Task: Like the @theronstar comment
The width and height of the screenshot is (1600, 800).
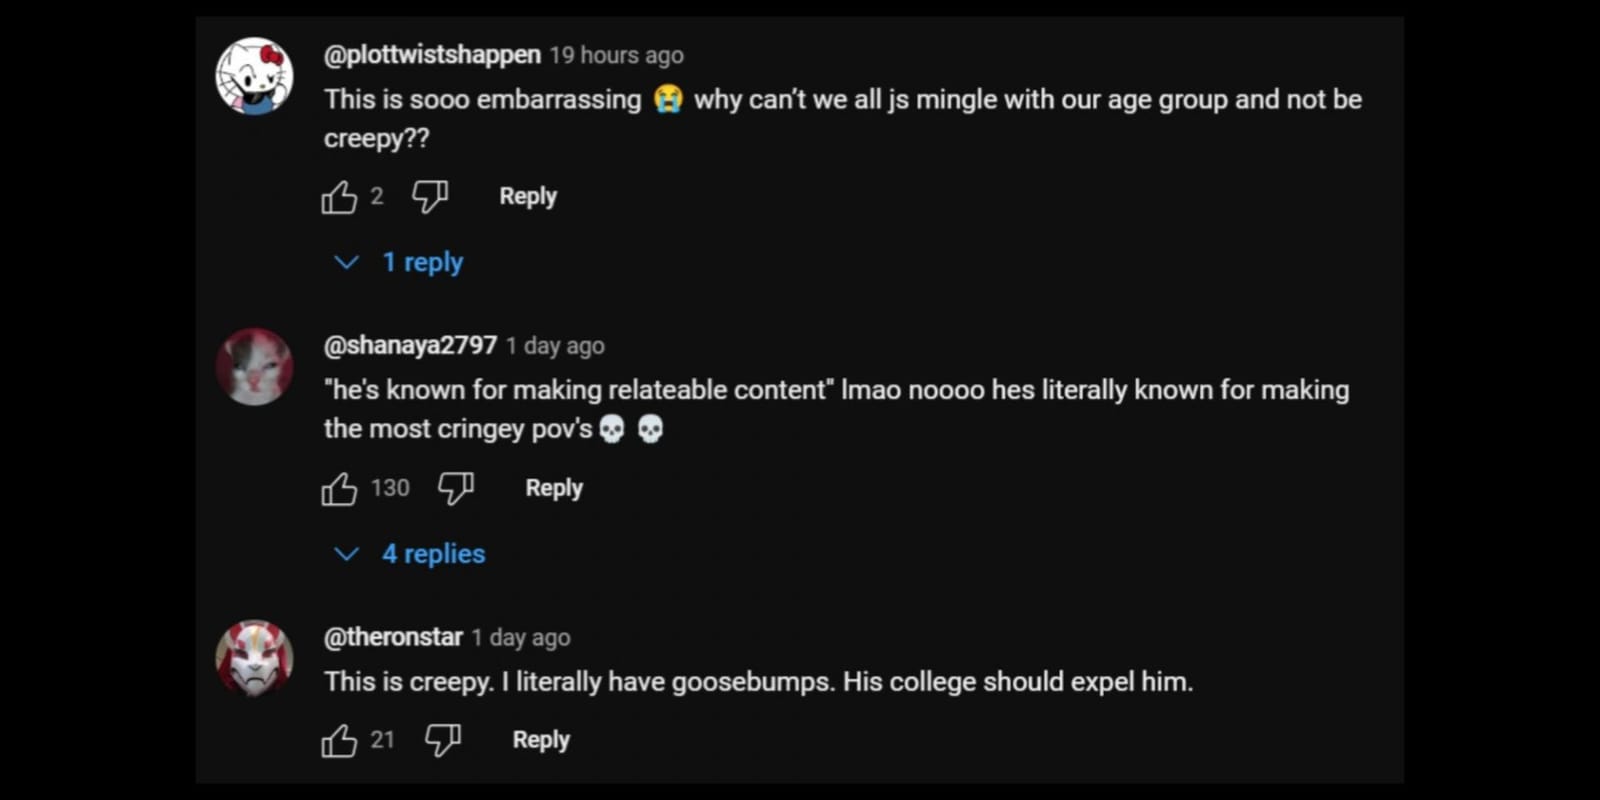Action: tap(339, 741)
